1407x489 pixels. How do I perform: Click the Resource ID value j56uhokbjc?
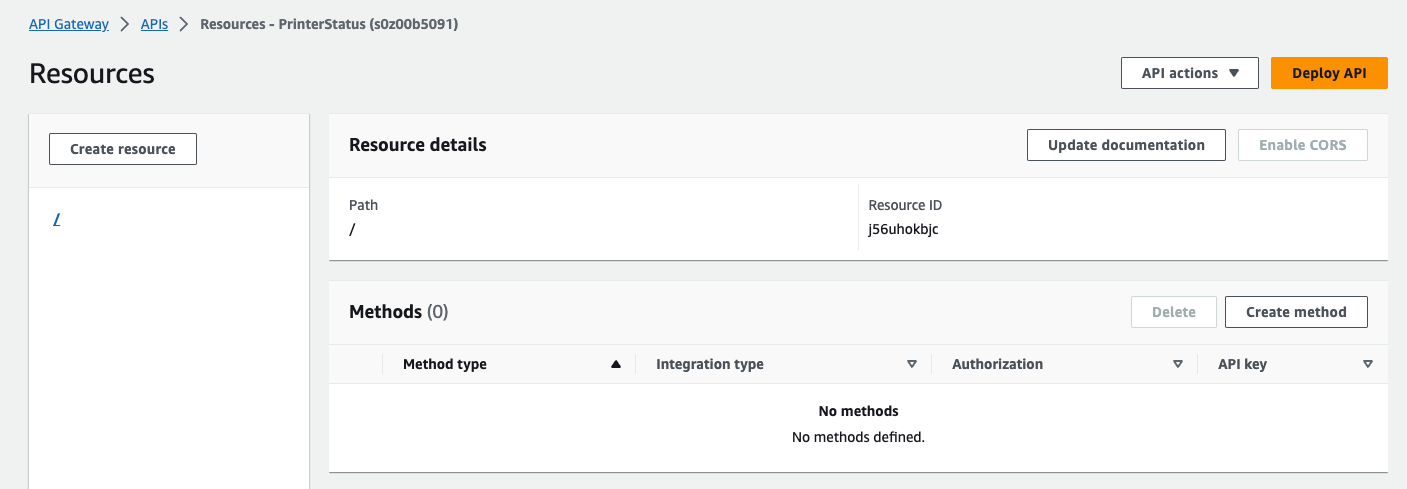click(903, 229)
